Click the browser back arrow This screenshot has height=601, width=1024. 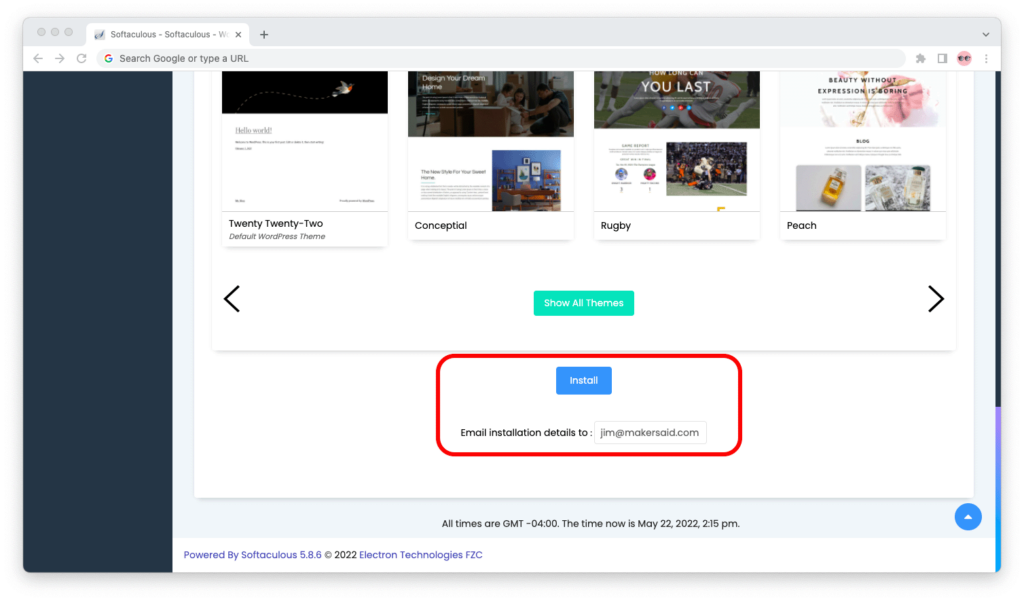click(x=38, y=58)
